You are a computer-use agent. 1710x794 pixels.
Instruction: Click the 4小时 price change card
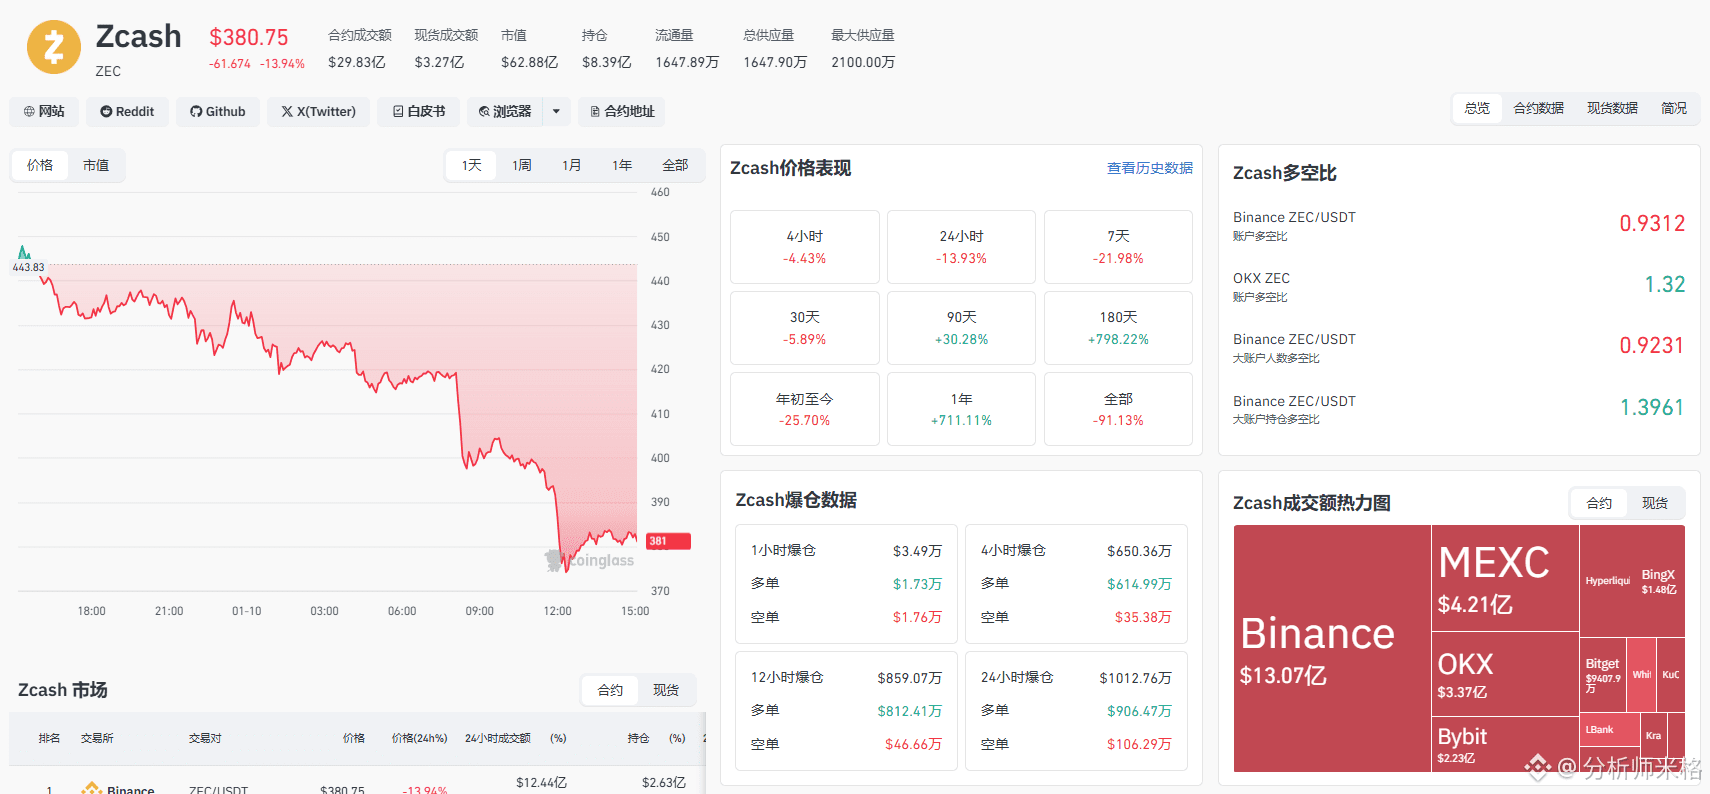(805, 247)
